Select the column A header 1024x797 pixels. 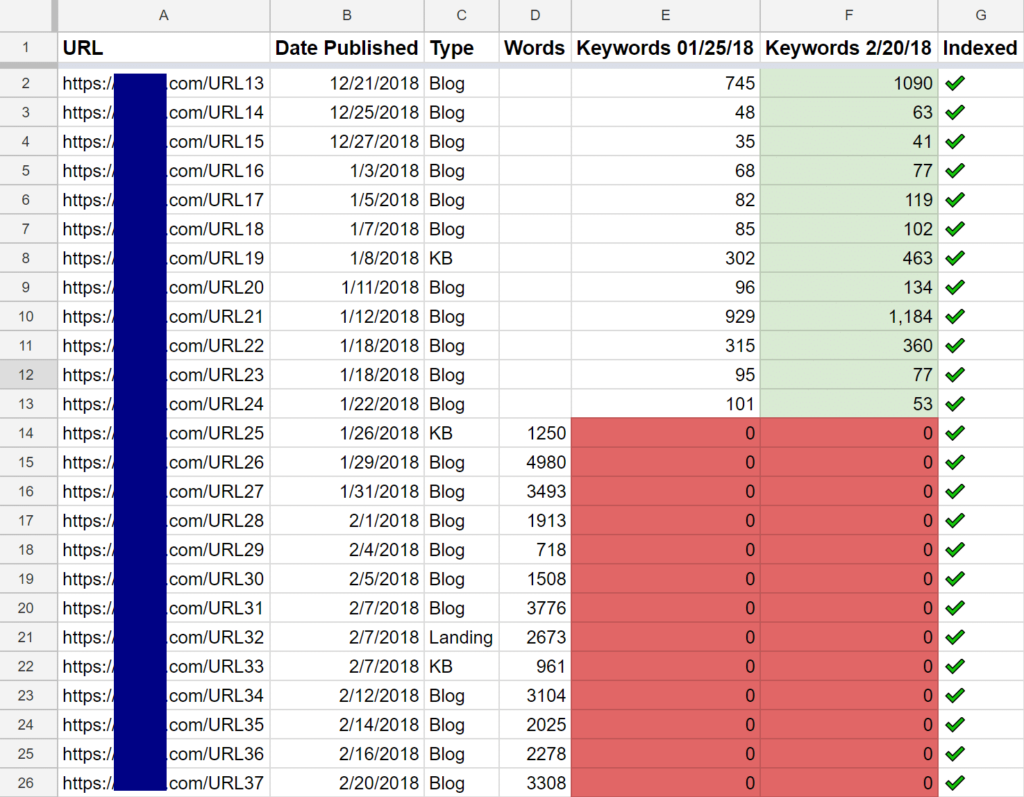(163, 15)
